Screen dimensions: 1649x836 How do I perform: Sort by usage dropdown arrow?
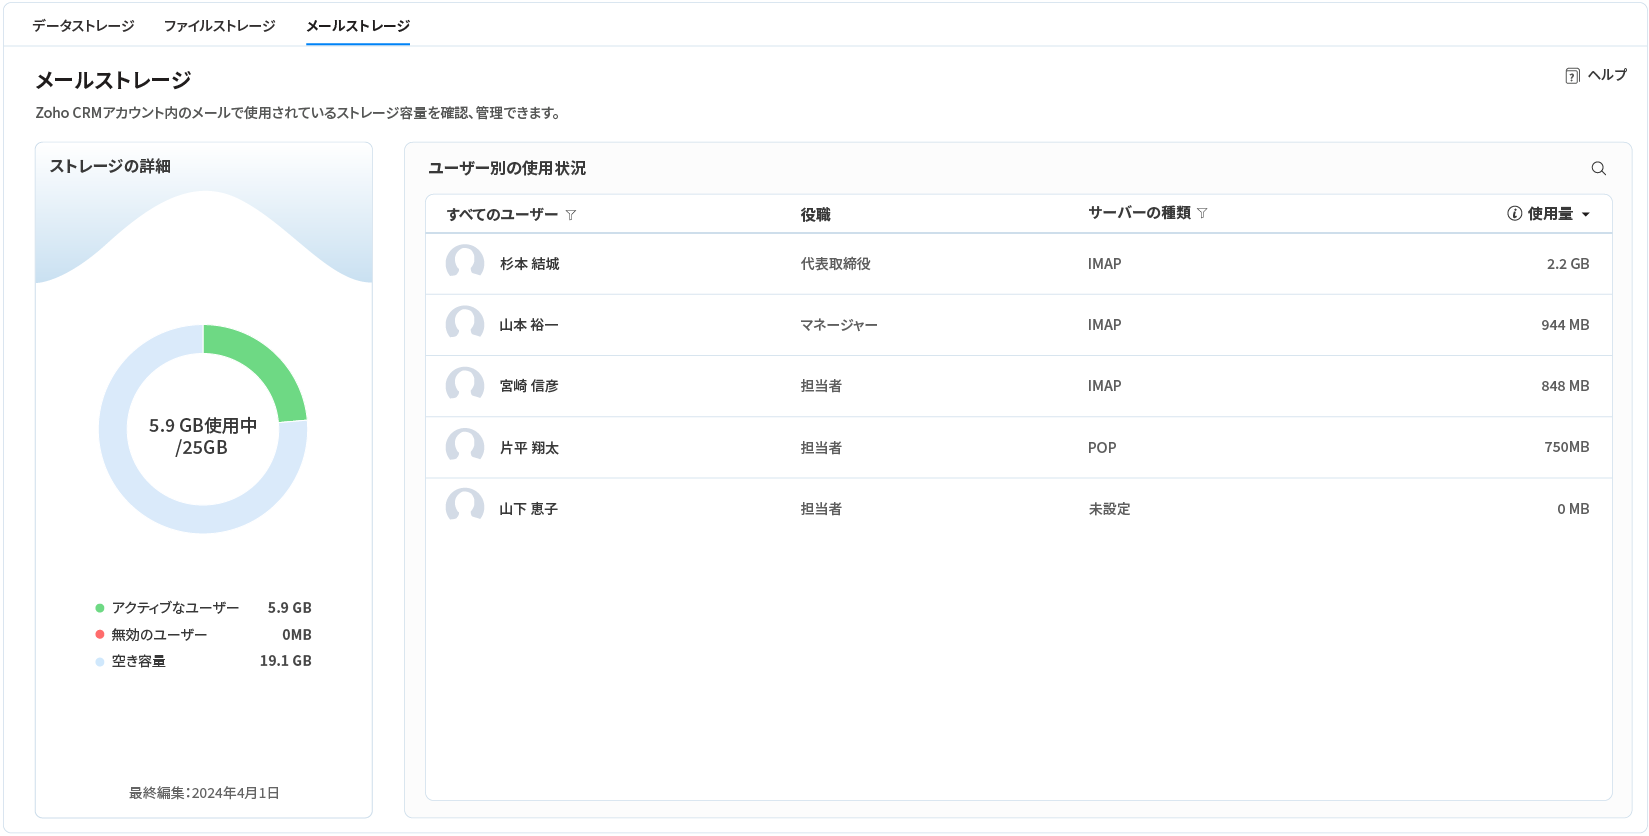pyautogui.click(x=1586, y=214)
